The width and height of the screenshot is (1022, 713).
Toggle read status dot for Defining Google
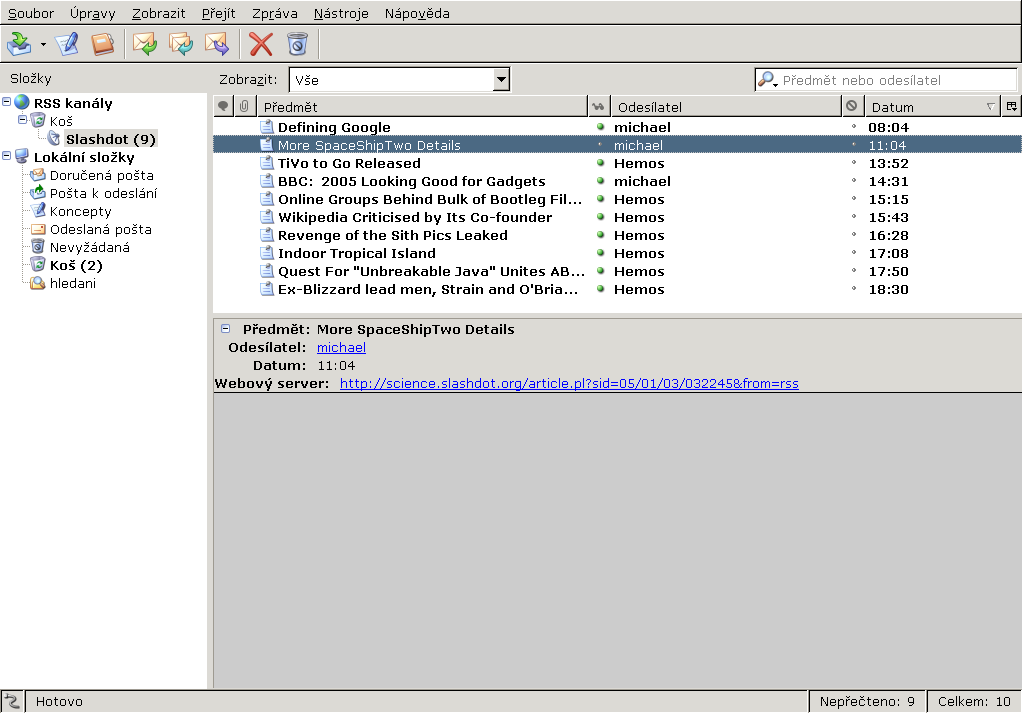coord(600,127)
